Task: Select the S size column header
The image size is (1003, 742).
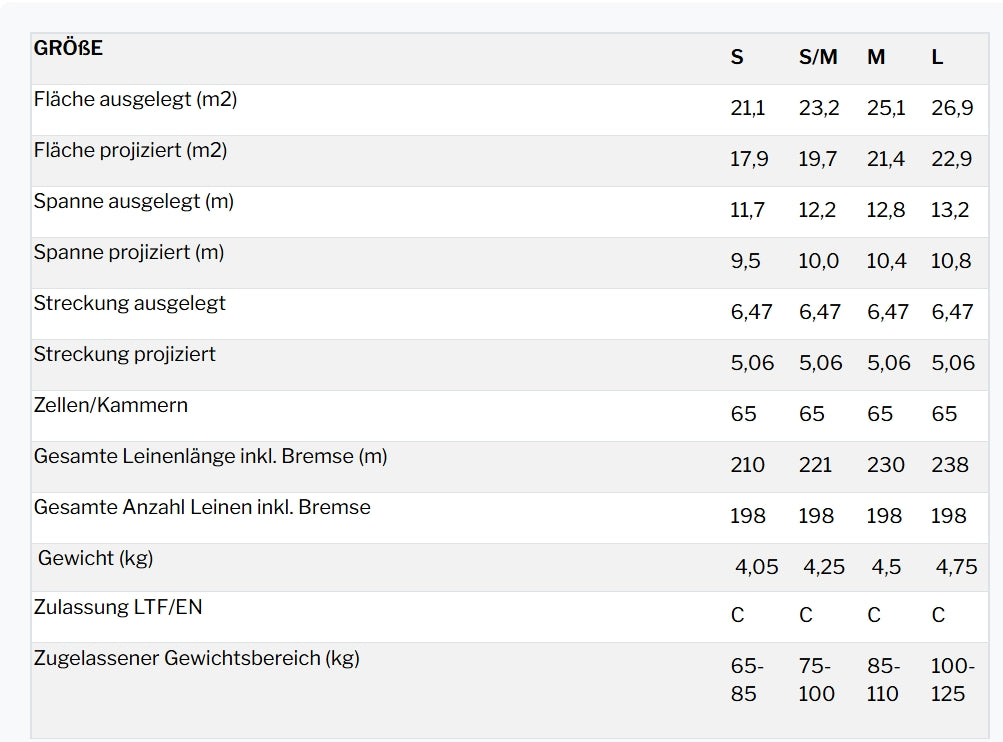Action: [x=737, y=58]
